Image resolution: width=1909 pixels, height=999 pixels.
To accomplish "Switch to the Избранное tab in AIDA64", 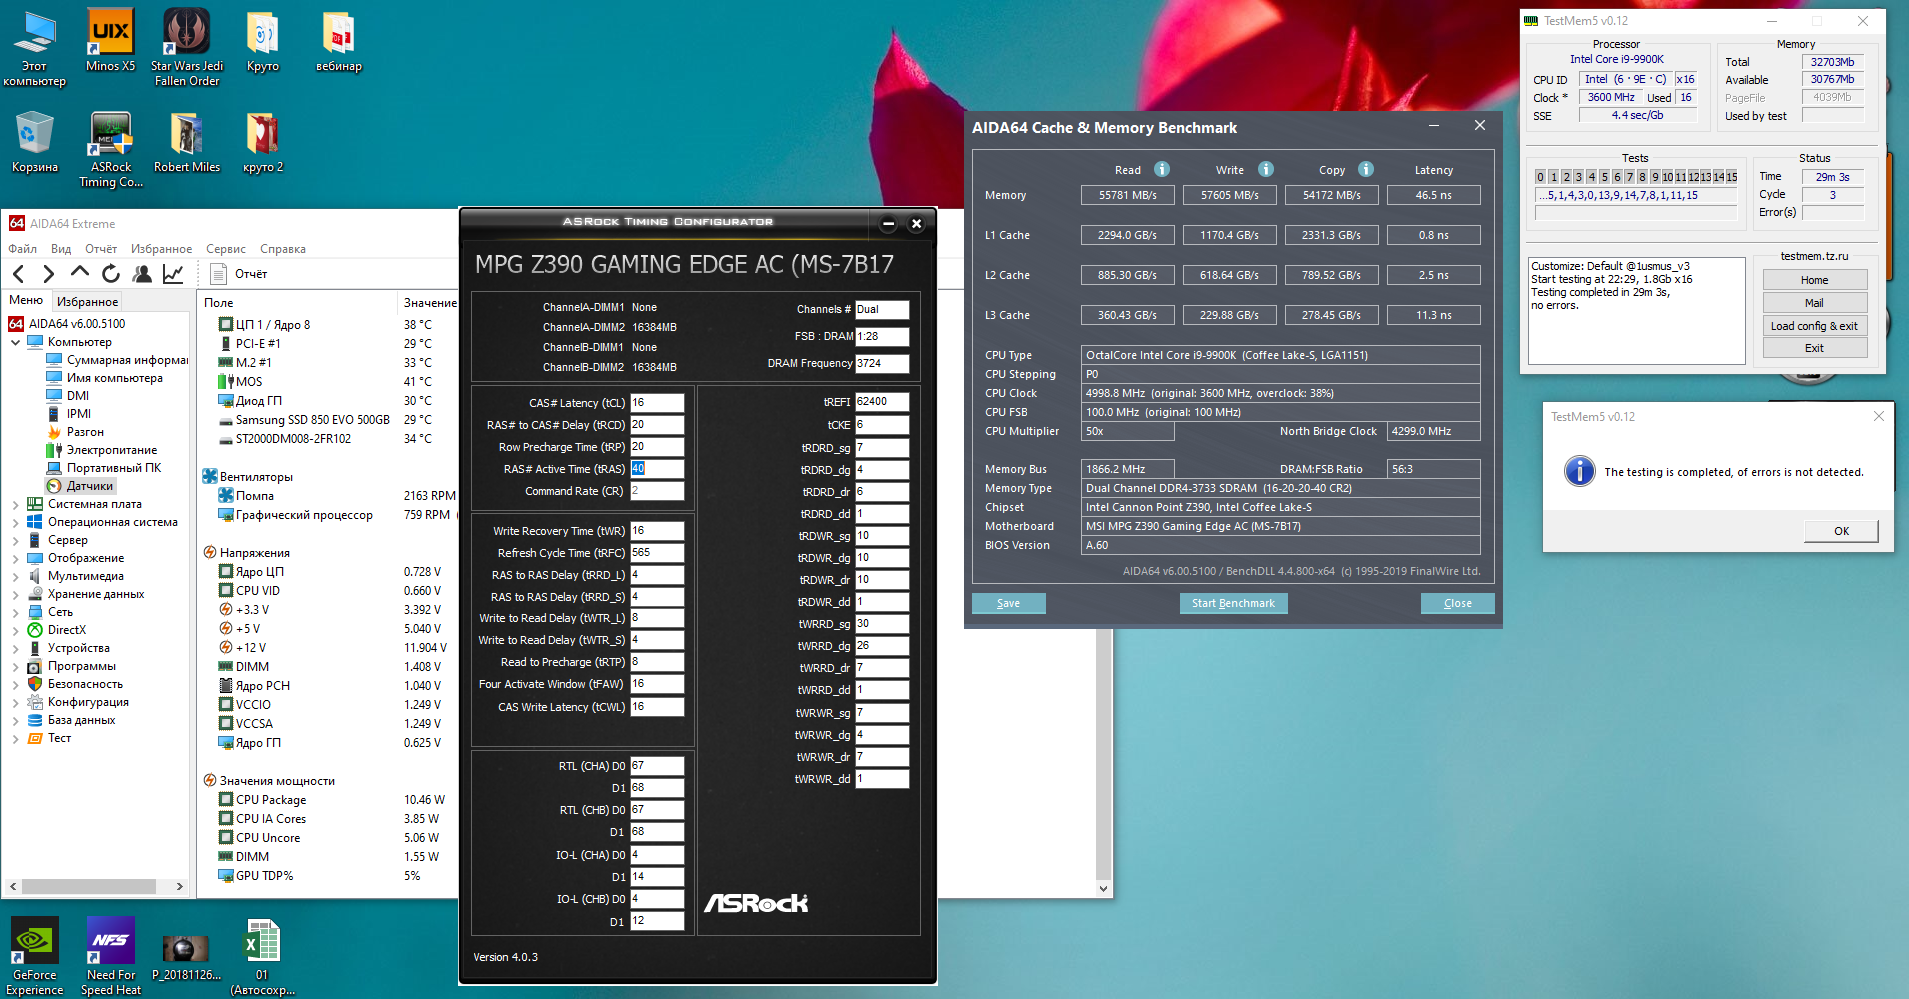I will [87, 301].
